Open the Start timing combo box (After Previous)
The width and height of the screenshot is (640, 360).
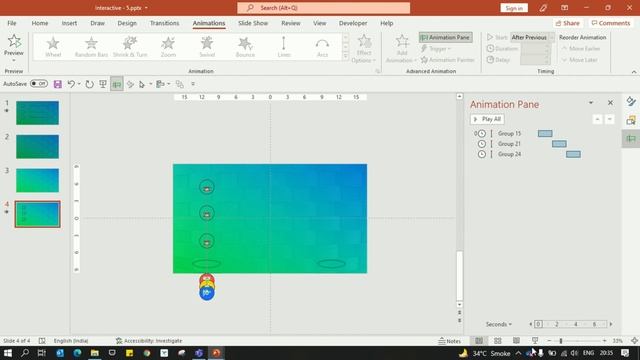click(533, 37)
